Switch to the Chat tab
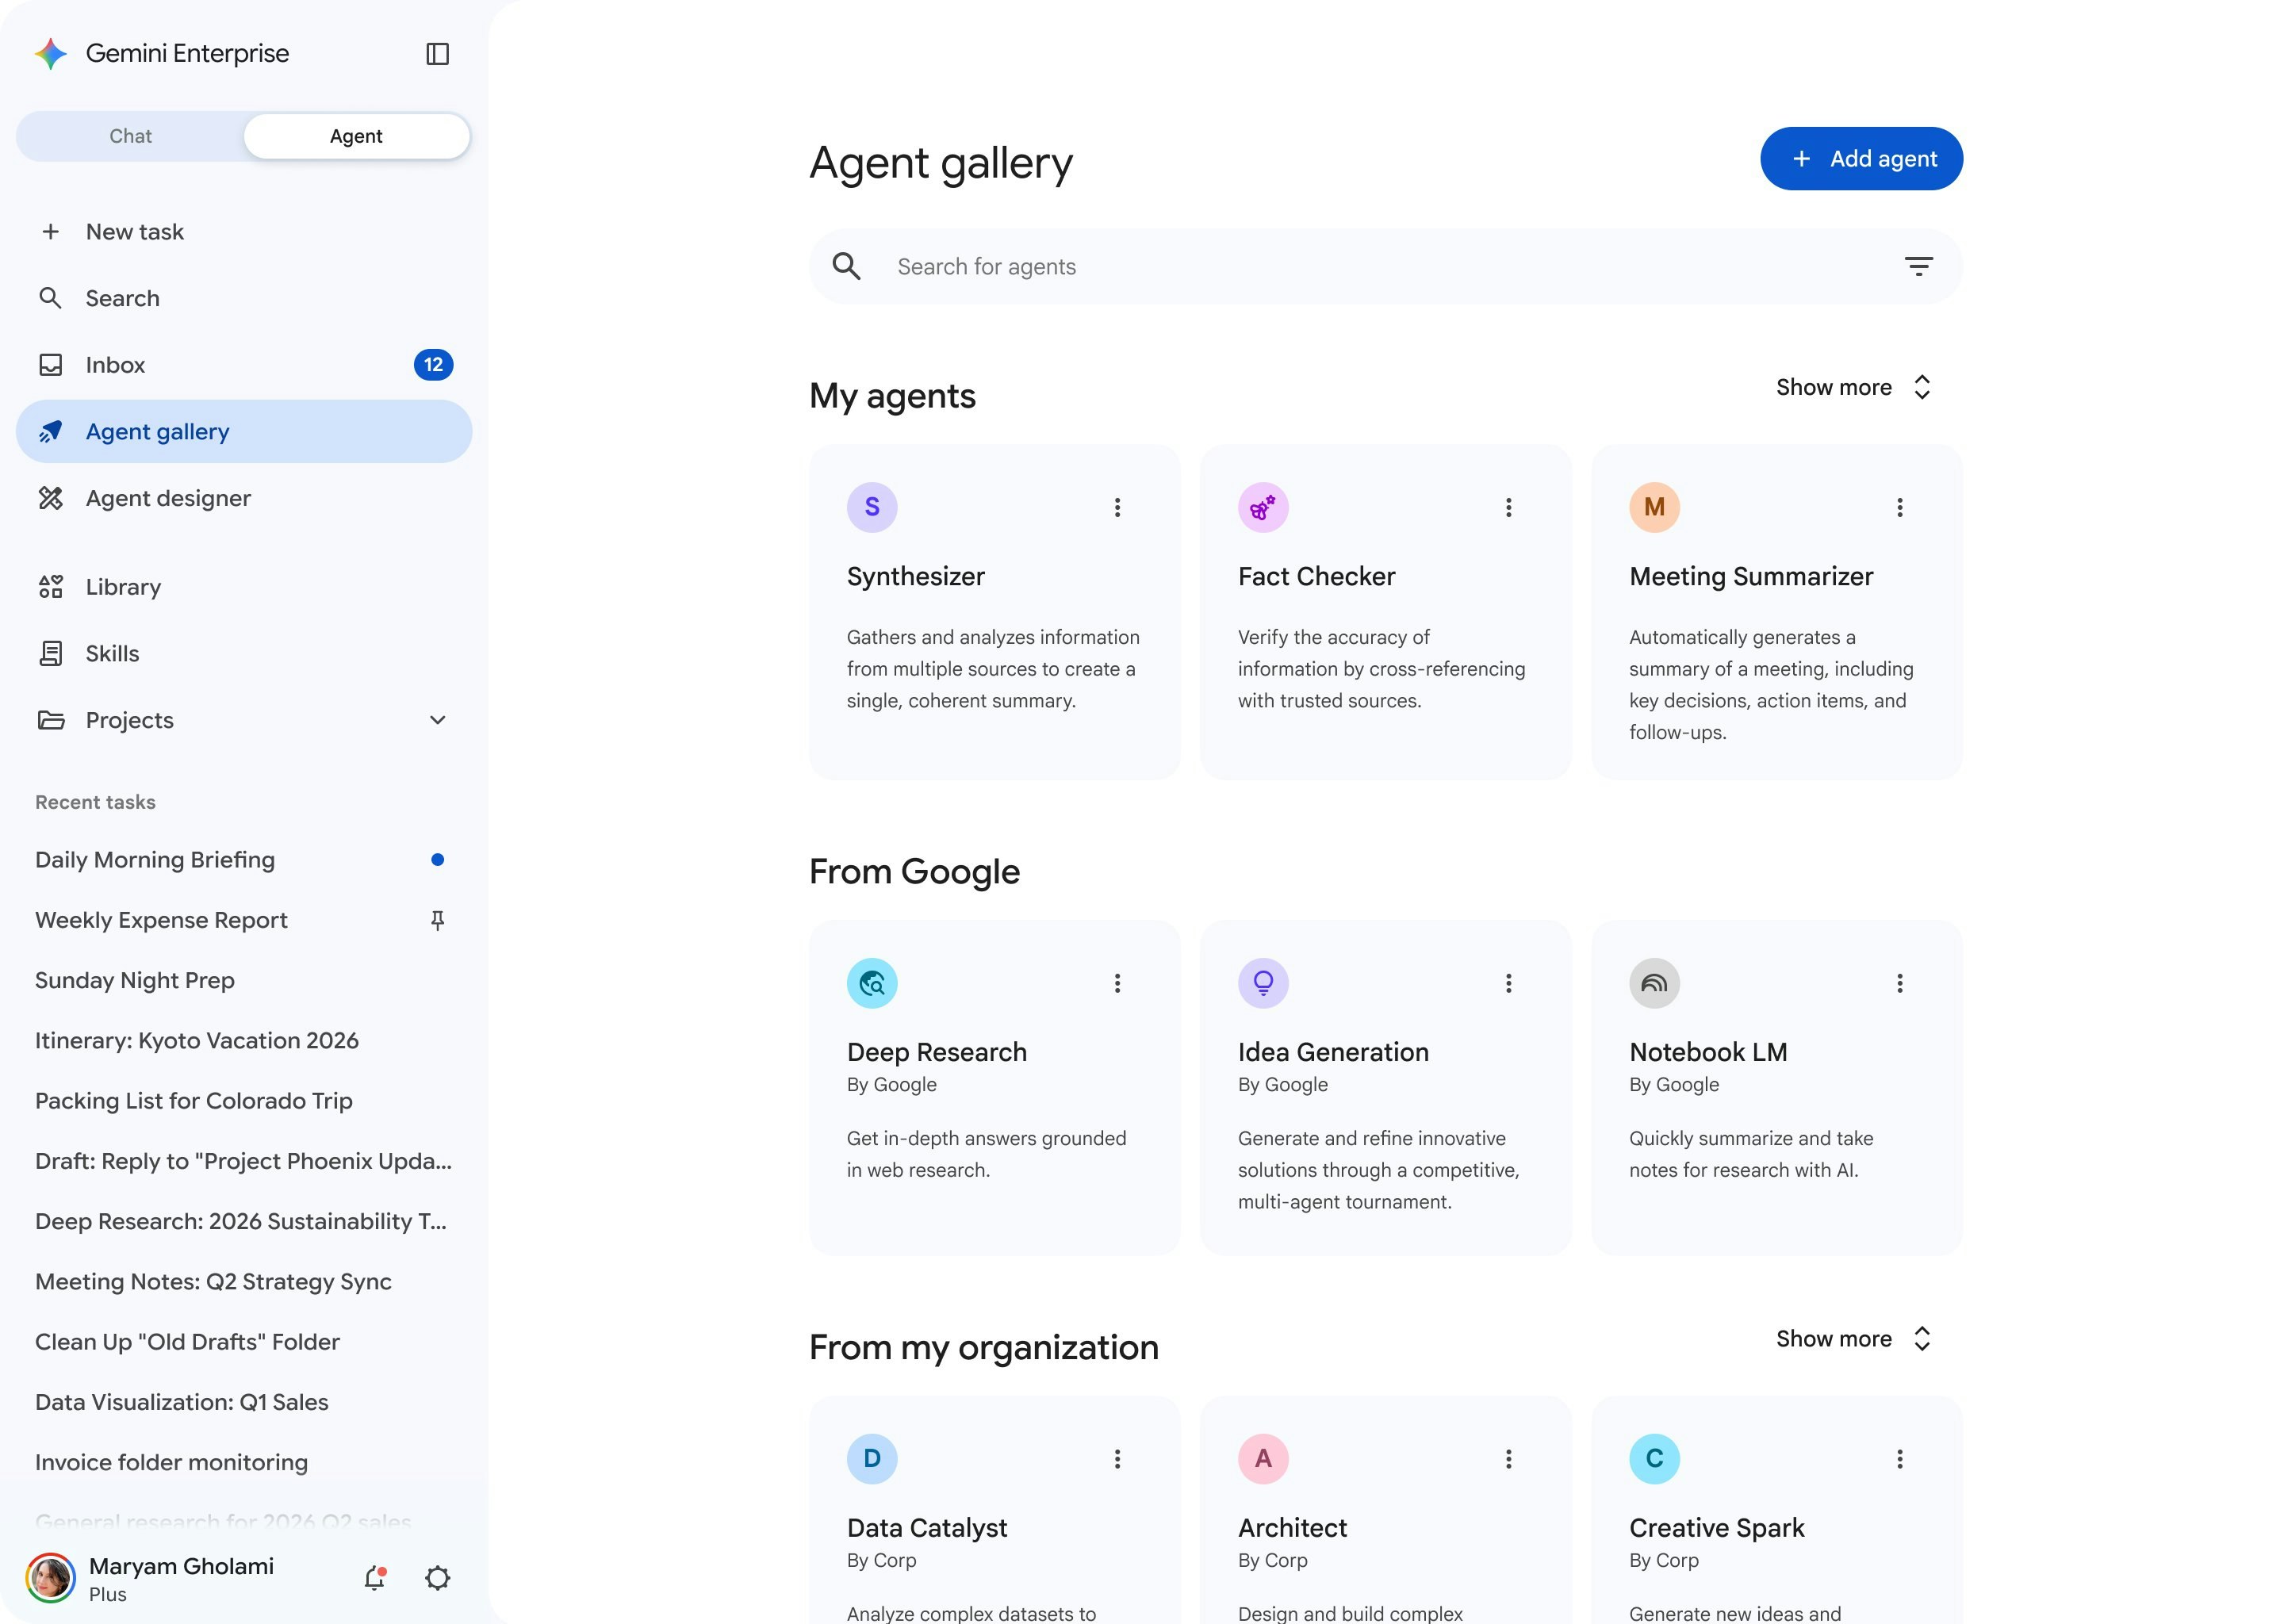This screenshot has height=1624, width=2284. 130,136
